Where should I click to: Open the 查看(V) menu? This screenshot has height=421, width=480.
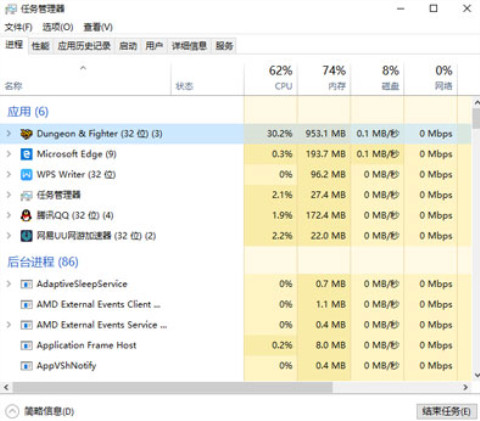[x=98, y=27]
